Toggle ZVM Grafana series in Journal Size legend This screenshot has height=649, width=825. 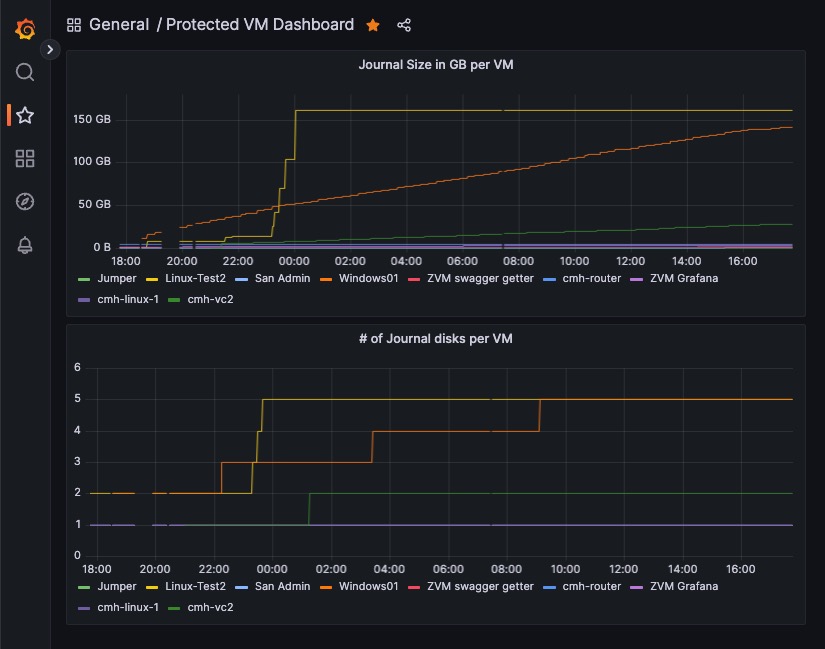tap(684, 278)
